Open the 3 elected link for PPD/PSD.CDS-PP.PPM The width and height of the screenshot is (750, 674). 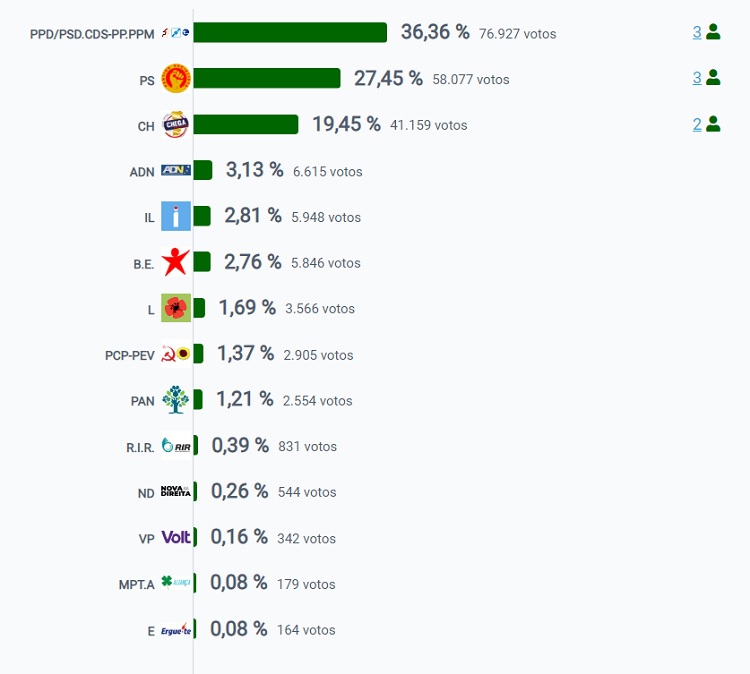click(697, 32)
